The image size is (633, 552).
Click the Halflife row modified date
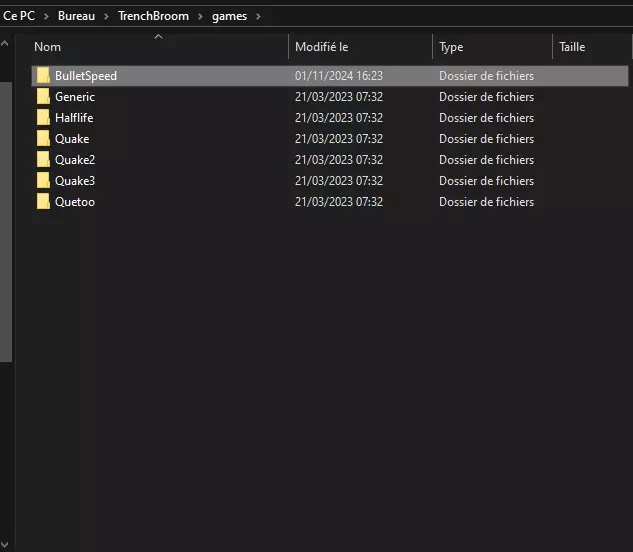tap(339, 118)
